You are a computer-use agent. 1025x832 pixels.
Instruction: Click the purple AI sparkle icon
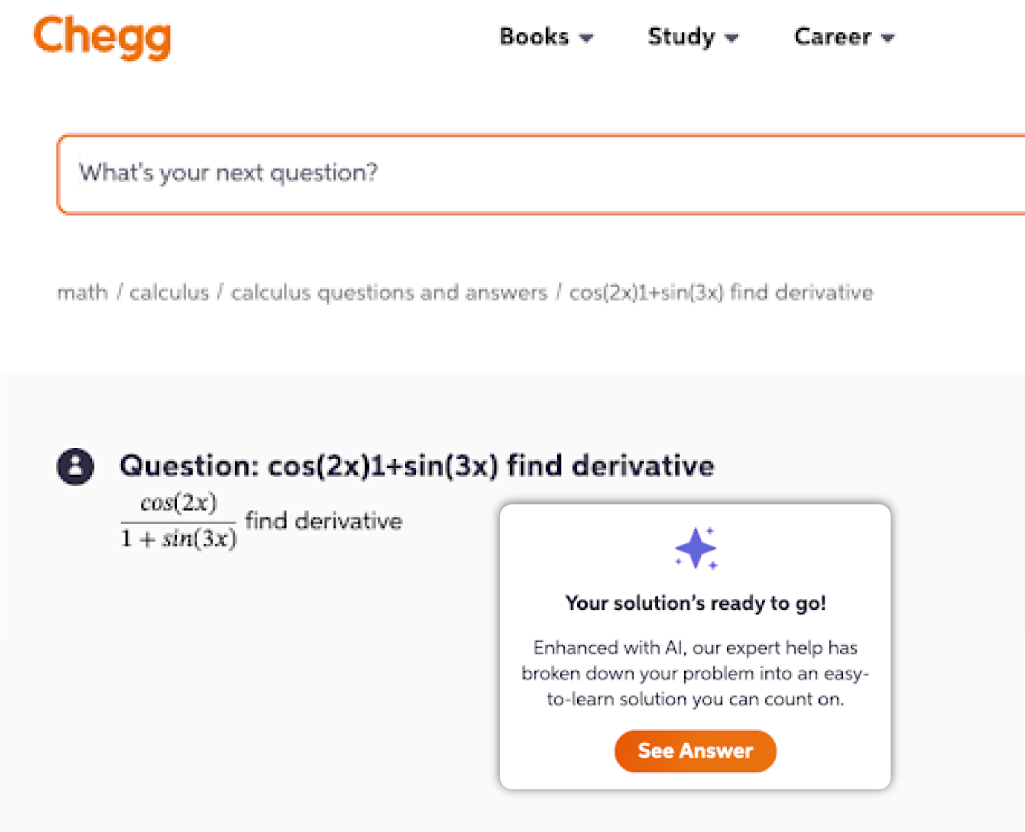696,548
